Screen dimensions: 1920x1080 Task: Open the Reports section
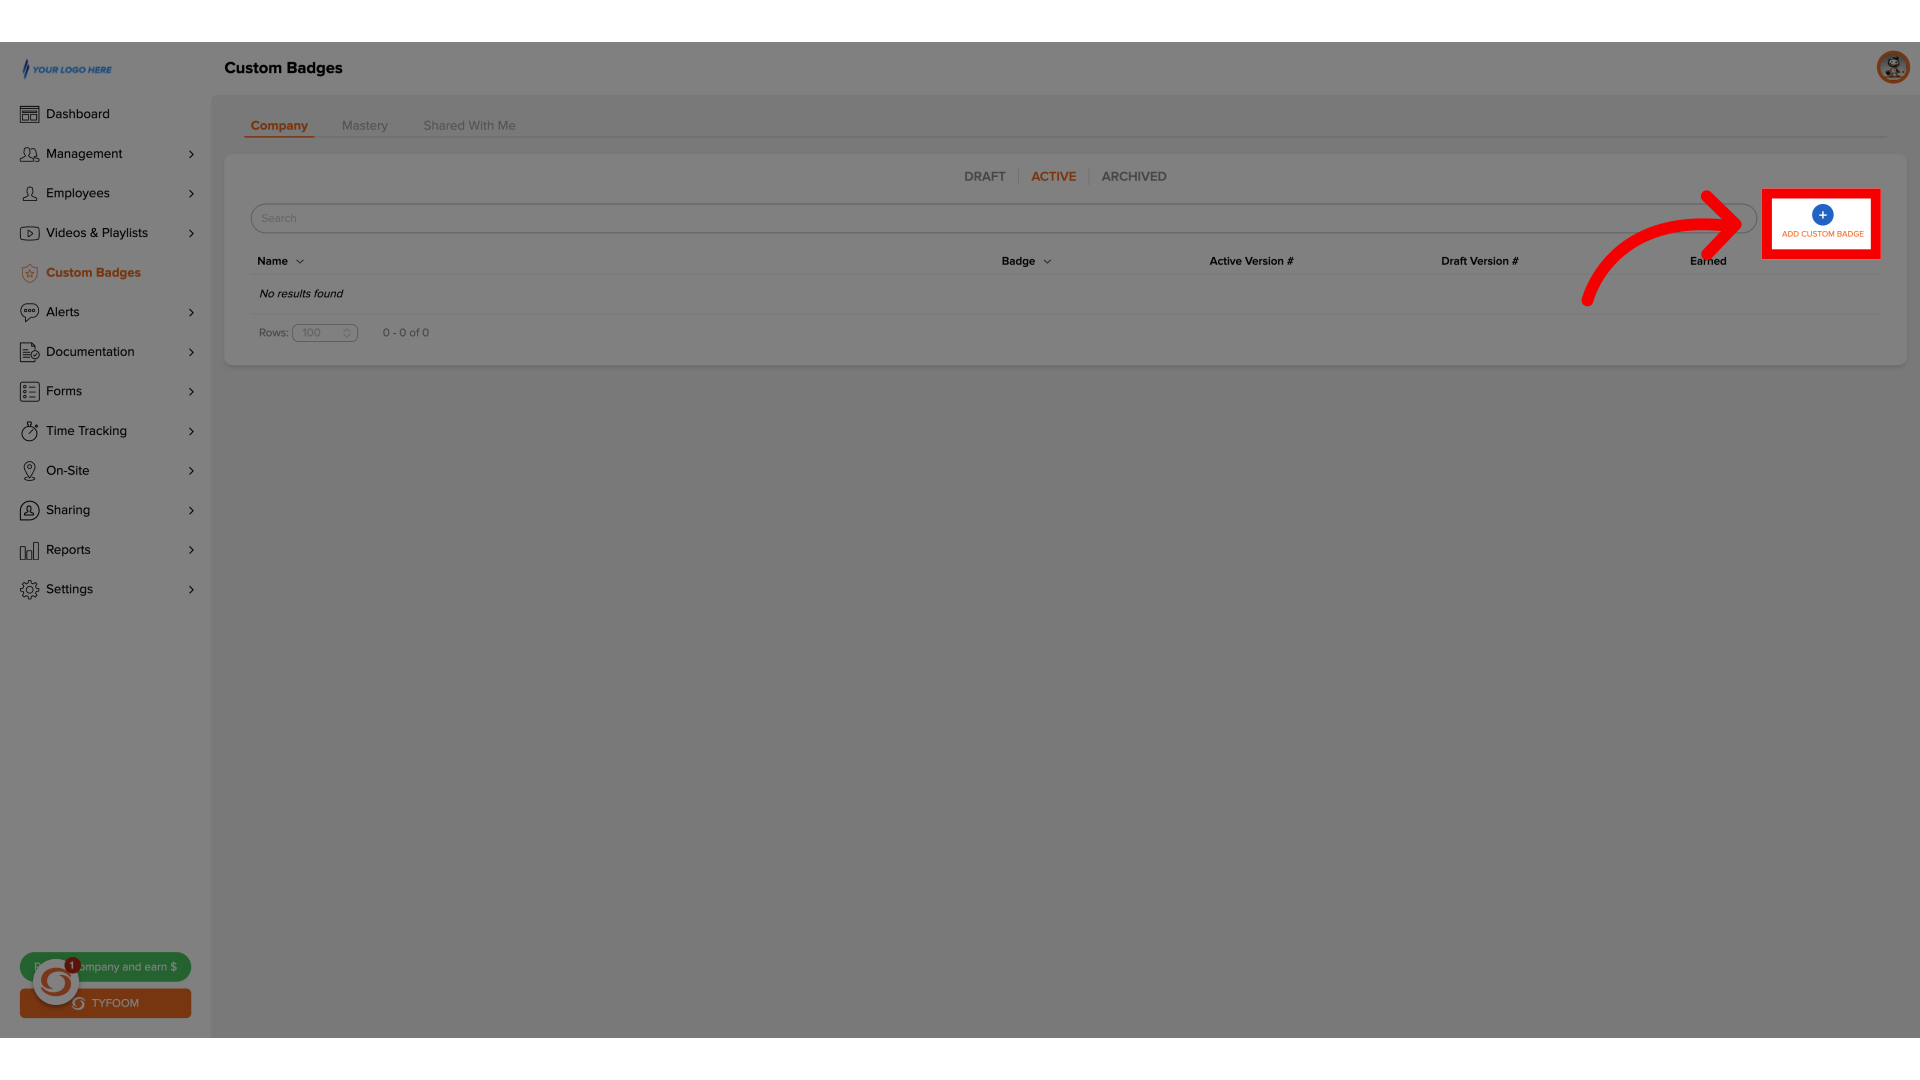(67, 549)
